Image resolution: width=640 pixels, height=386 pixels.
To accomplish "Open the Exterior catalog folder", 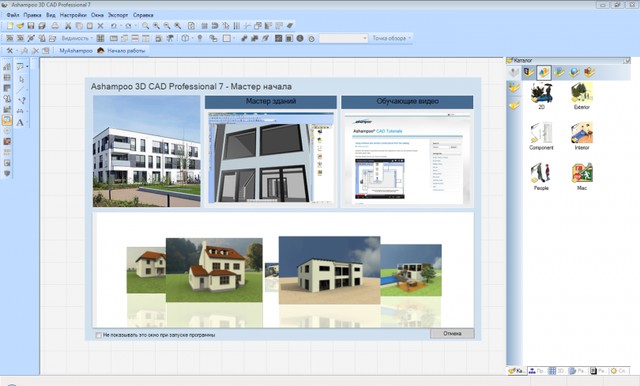I will tap(582, 95).
